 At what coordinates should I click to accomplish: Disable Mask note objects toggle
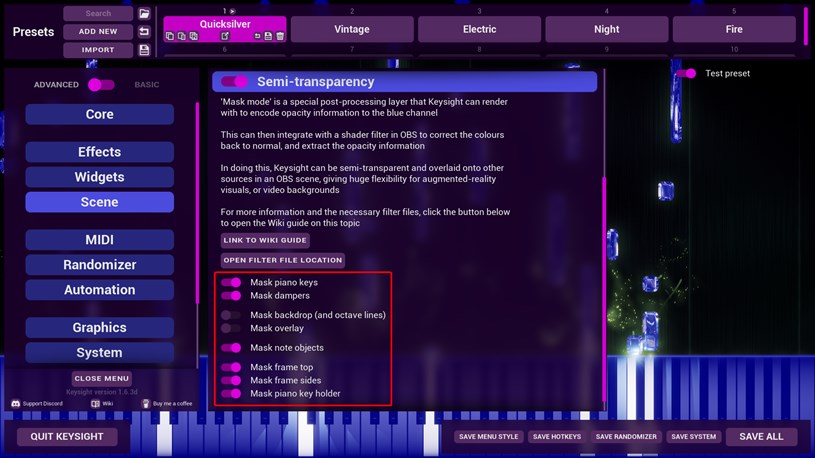[x=231, y=348]
